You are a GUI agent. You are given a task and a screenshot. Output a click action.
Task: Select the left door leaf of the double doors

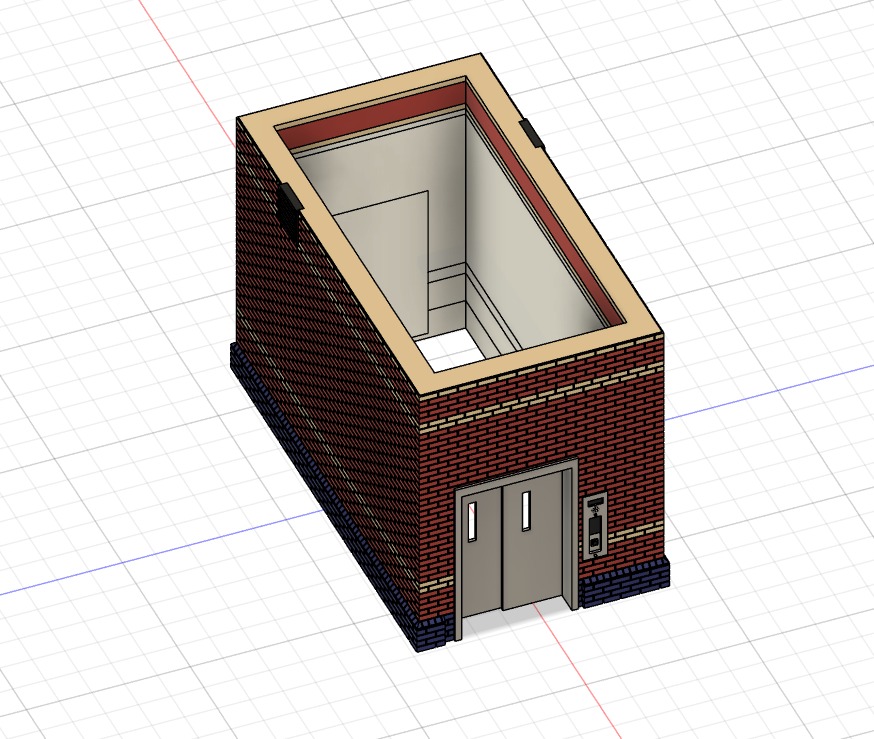pyautogui.click(x=482, y=552)
